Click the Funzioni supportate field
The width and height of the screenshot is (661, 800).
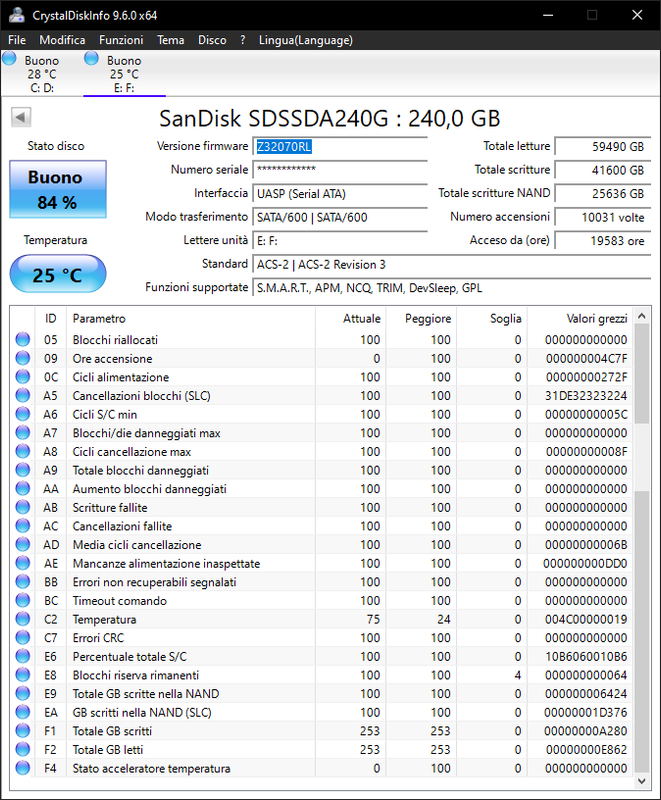click(x=451, y=288)
